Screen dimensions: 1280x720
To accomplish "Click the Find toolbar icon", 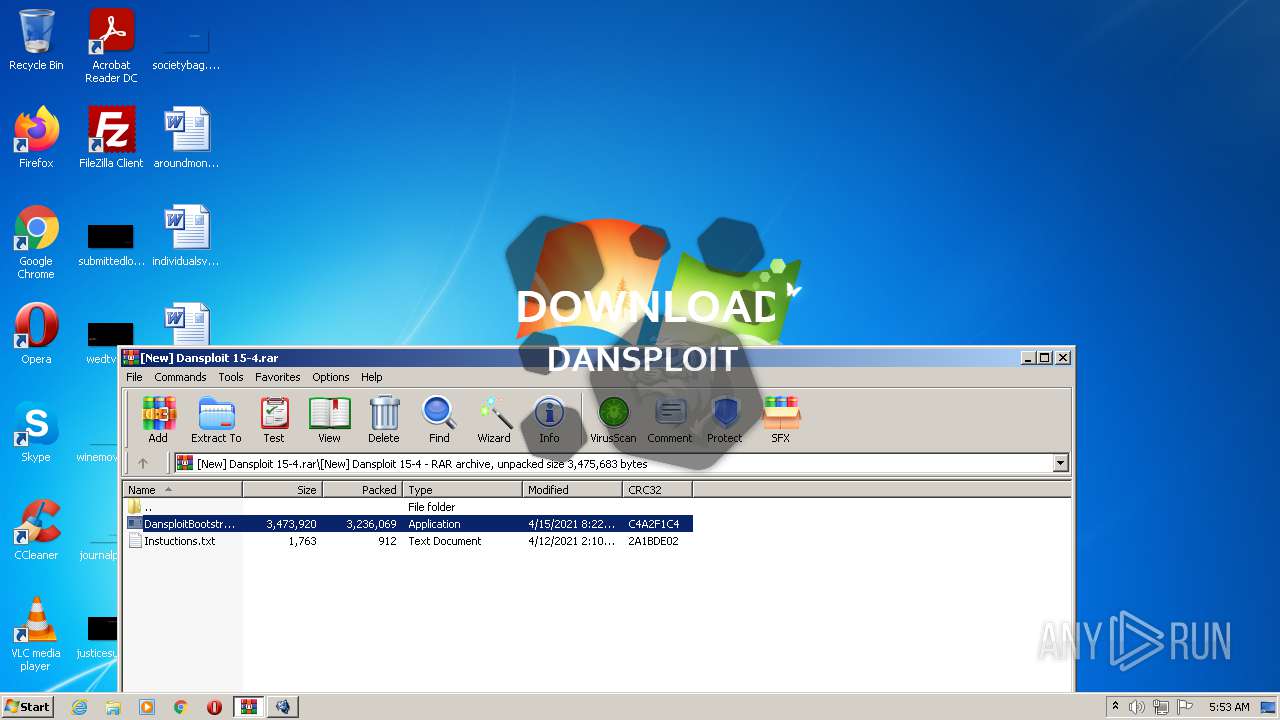I will click(x=439, y=419).
